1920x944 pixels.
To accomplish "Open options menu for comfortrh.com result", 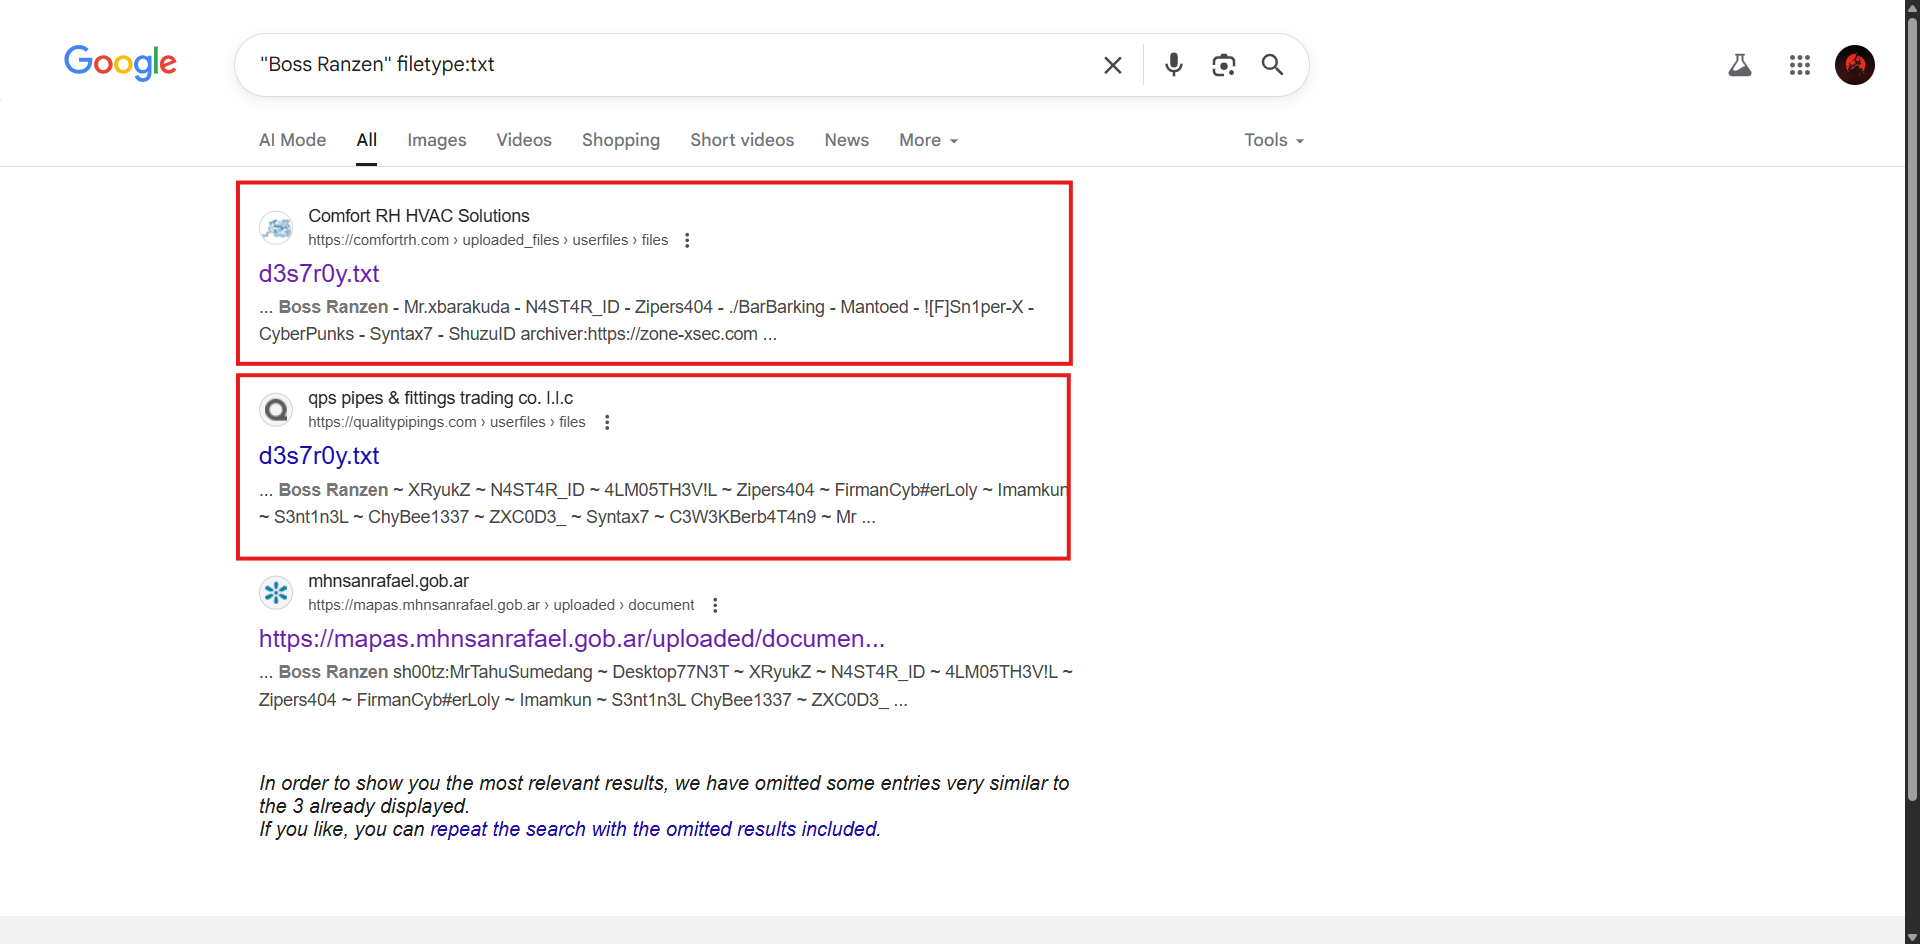I will (687, 240).
